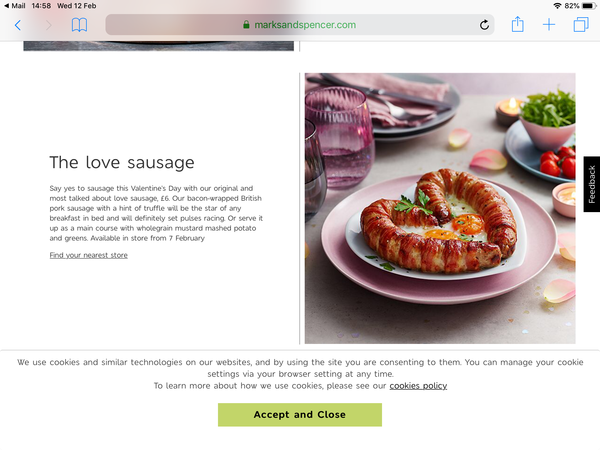Select The love sausage heading
This screenshot has width=600, height=450.
click(122, 163)
